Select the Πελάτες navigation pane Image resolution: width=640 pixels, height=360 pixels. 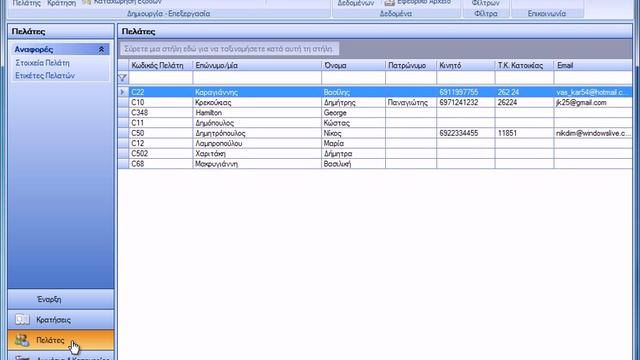tap(61, 340)
